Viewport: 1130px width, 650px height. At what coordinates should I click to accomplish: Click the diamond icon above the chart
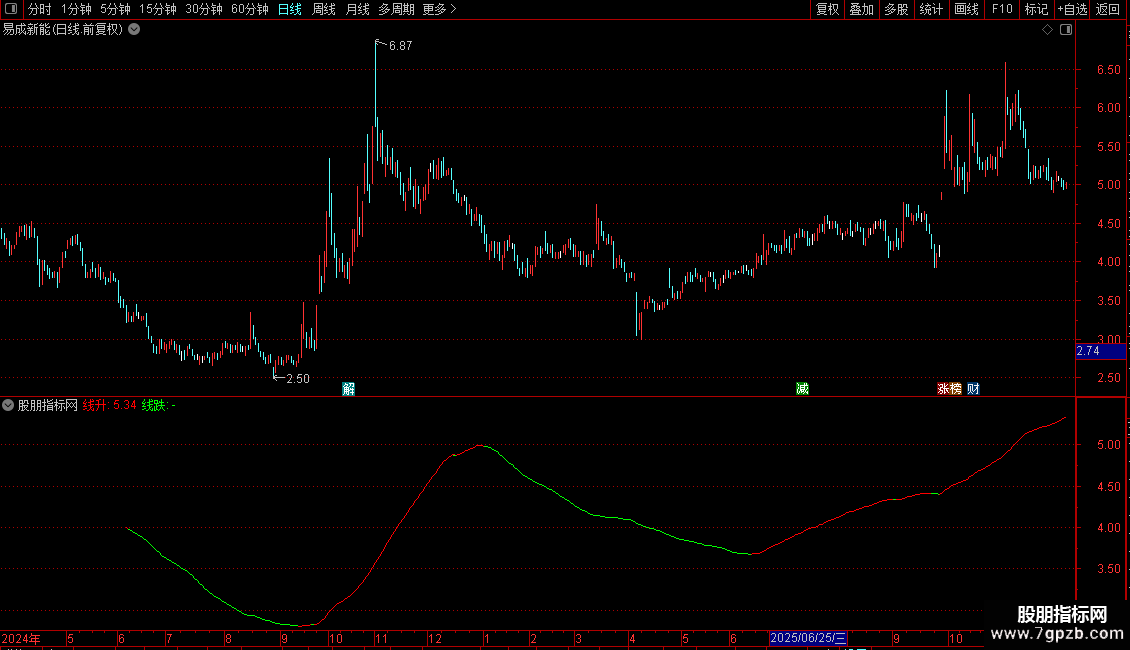1047,30
